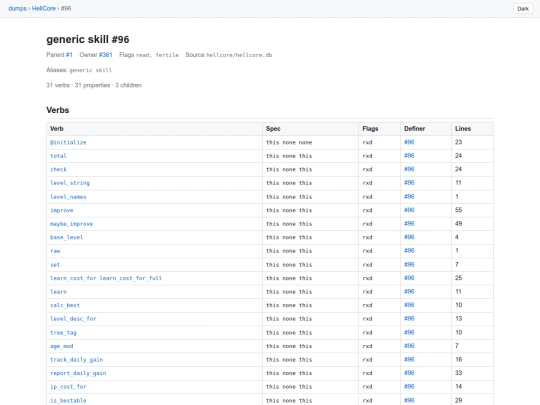This screenshot has height=405, width=540.
Task: Click definer #96 in @initialize row
Action: (409, 142)
